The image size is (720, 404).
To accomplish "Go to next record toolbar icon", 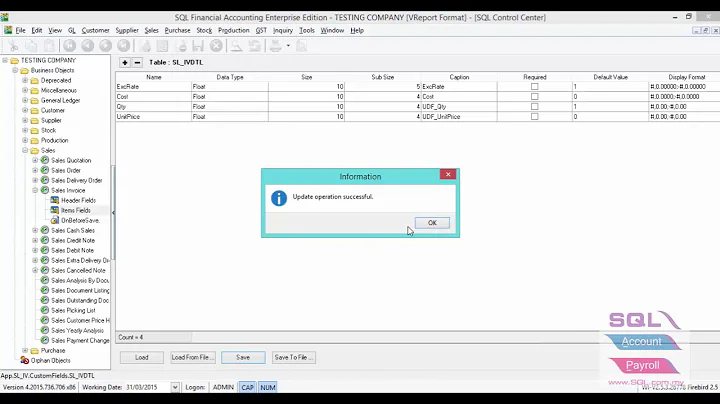I will pyautogui.click(x=106, y=46).
